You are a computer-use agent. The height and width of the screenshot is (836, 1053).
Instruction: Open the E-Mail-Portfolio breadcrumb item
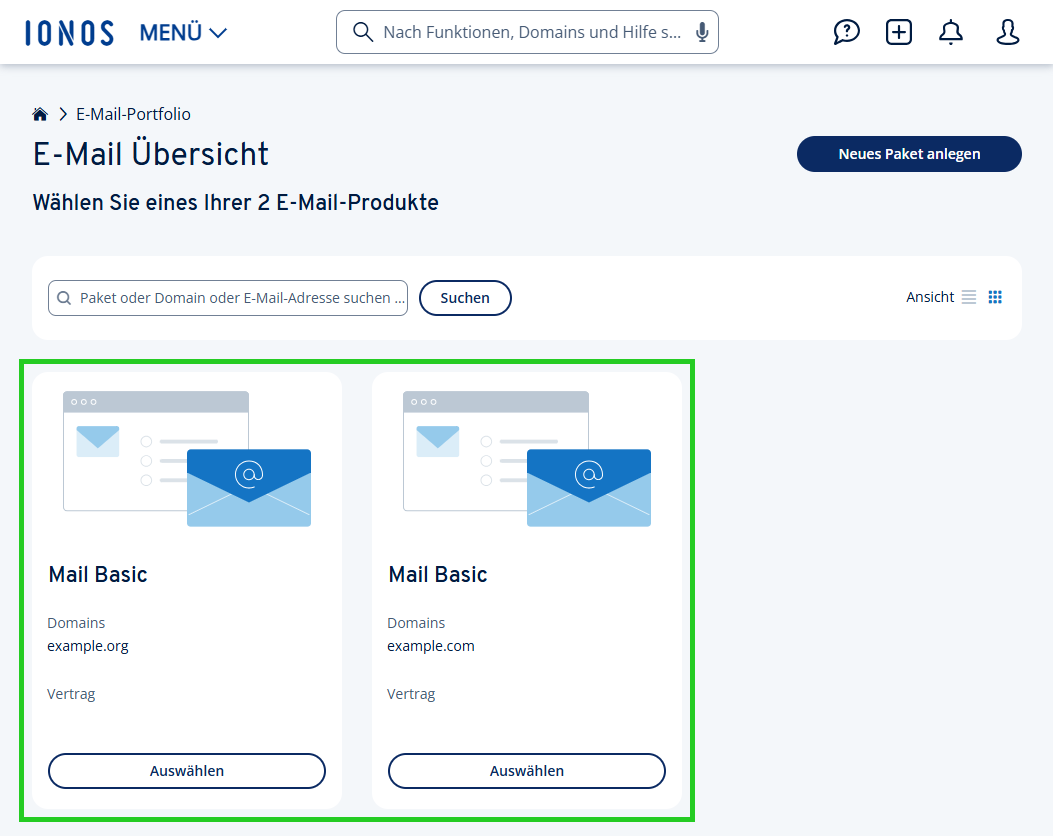pyautogui.click(x=133, y=113)
